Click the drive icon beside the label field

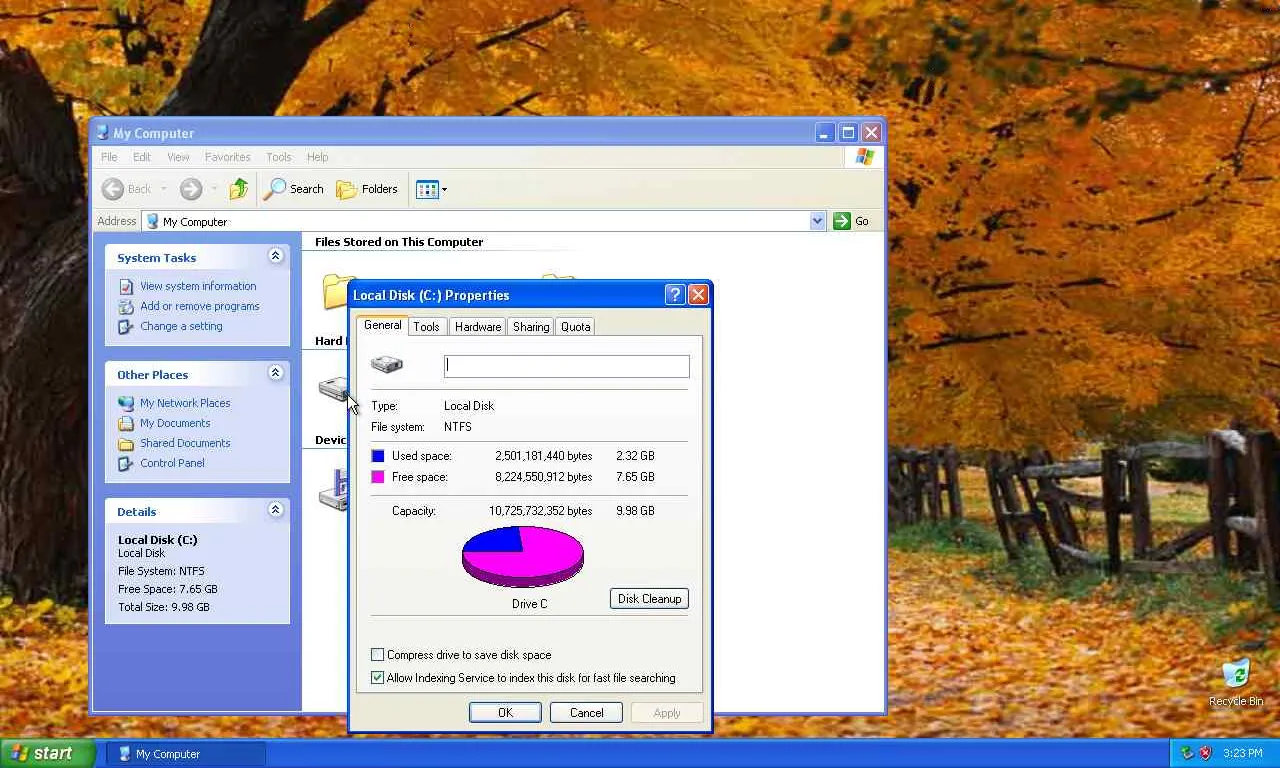(x=387, y=365)
